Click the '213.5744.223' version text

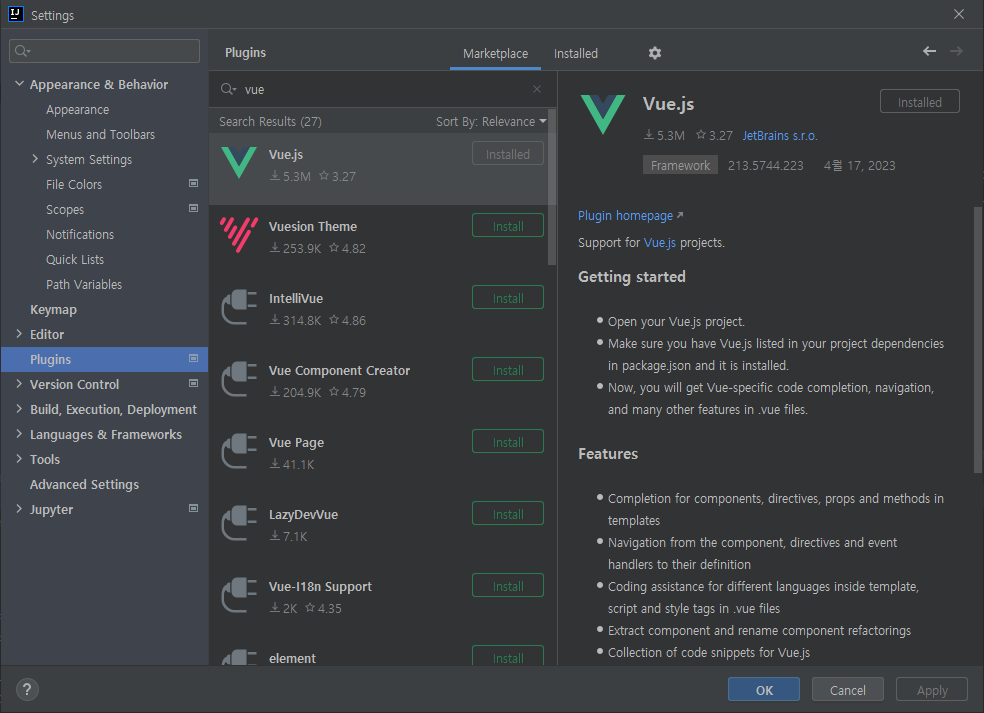[766, 166]
